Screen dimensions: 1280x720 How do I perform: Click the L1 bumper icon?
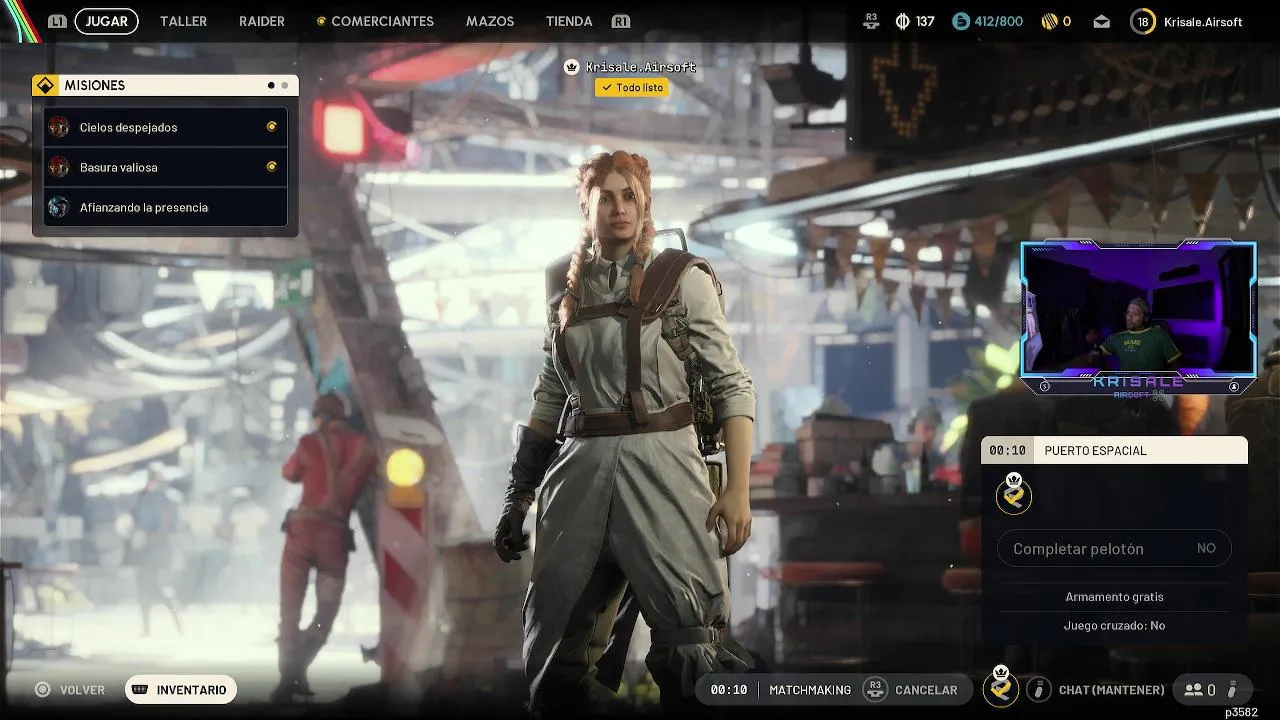tap(57, 21)
